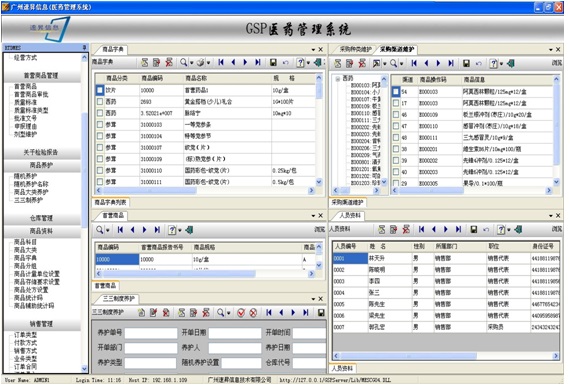This screenshot has height=389, width=570.
Task: Open search dropdown arrow in 三三制度养护 toolbar
Action: coord(229,313)
